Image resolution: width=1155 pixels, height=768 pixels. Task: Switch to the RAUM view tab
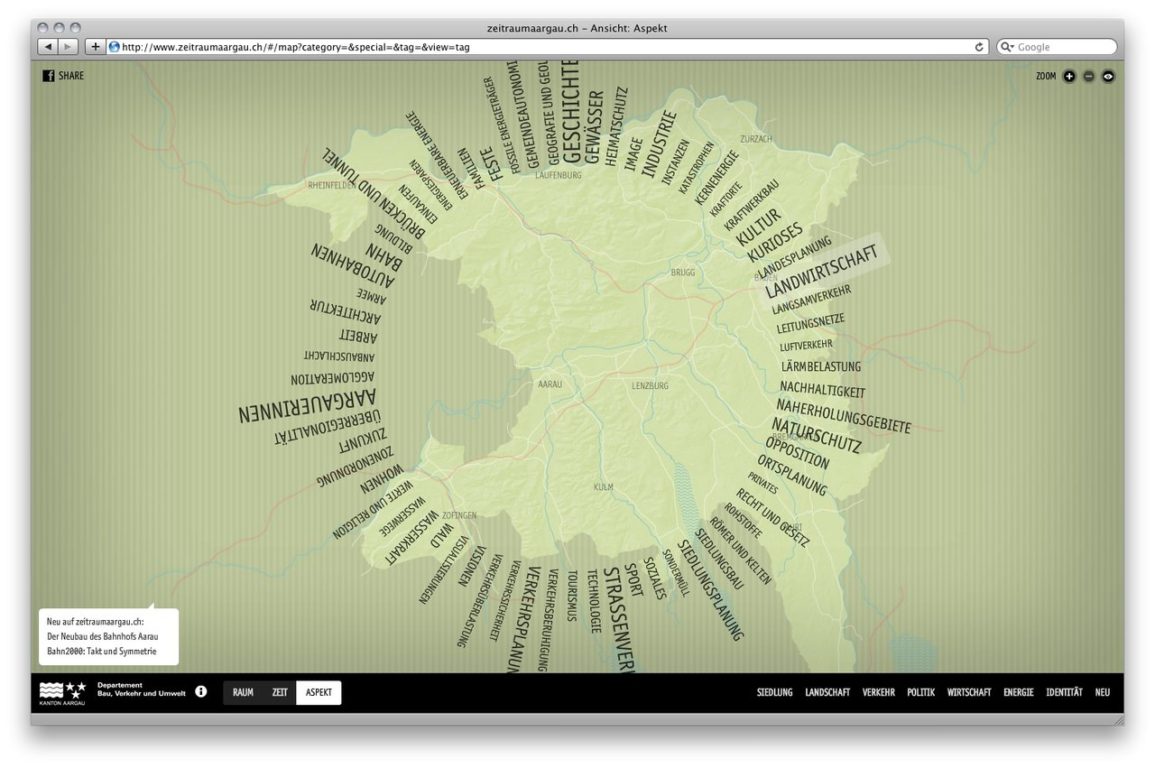pos(243,692)
